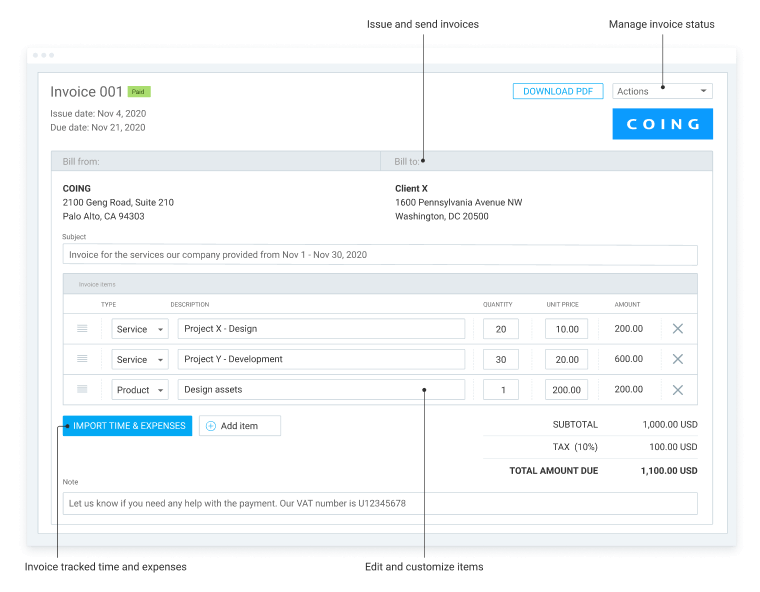Click the Invoice 001 title

[x=86, y=92]
